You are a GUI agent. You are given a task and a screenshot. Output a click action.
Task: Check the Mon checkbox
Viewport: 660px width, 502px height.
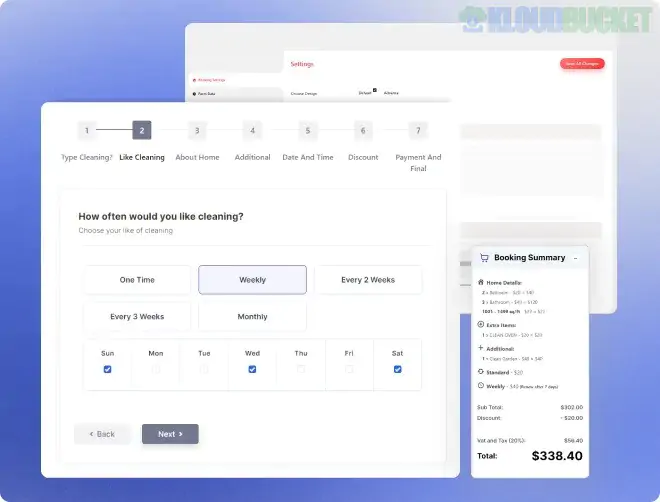point(156,369)
